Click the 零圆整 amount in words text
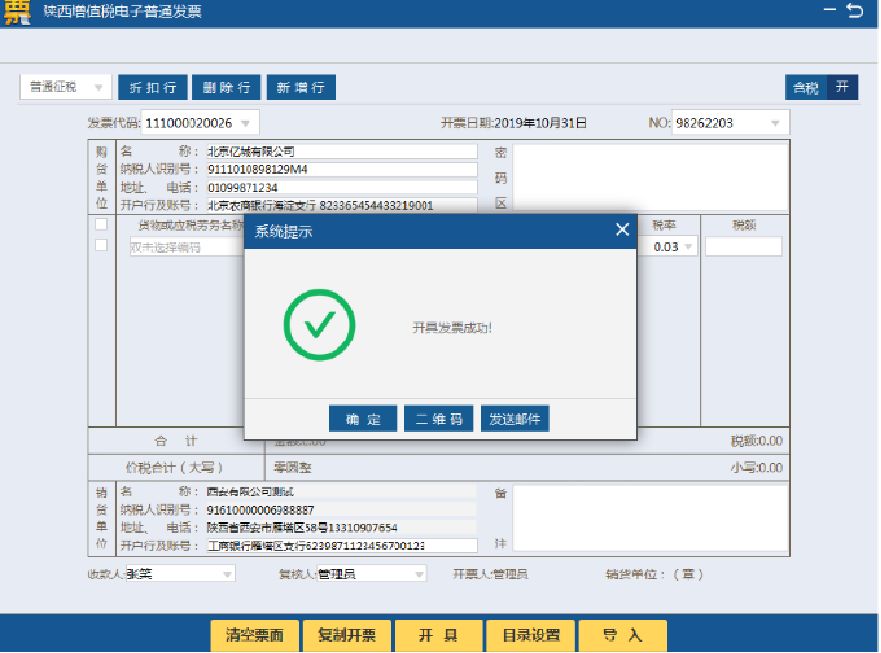This screenshot has height=653, width=881. (x=292, y=468)
